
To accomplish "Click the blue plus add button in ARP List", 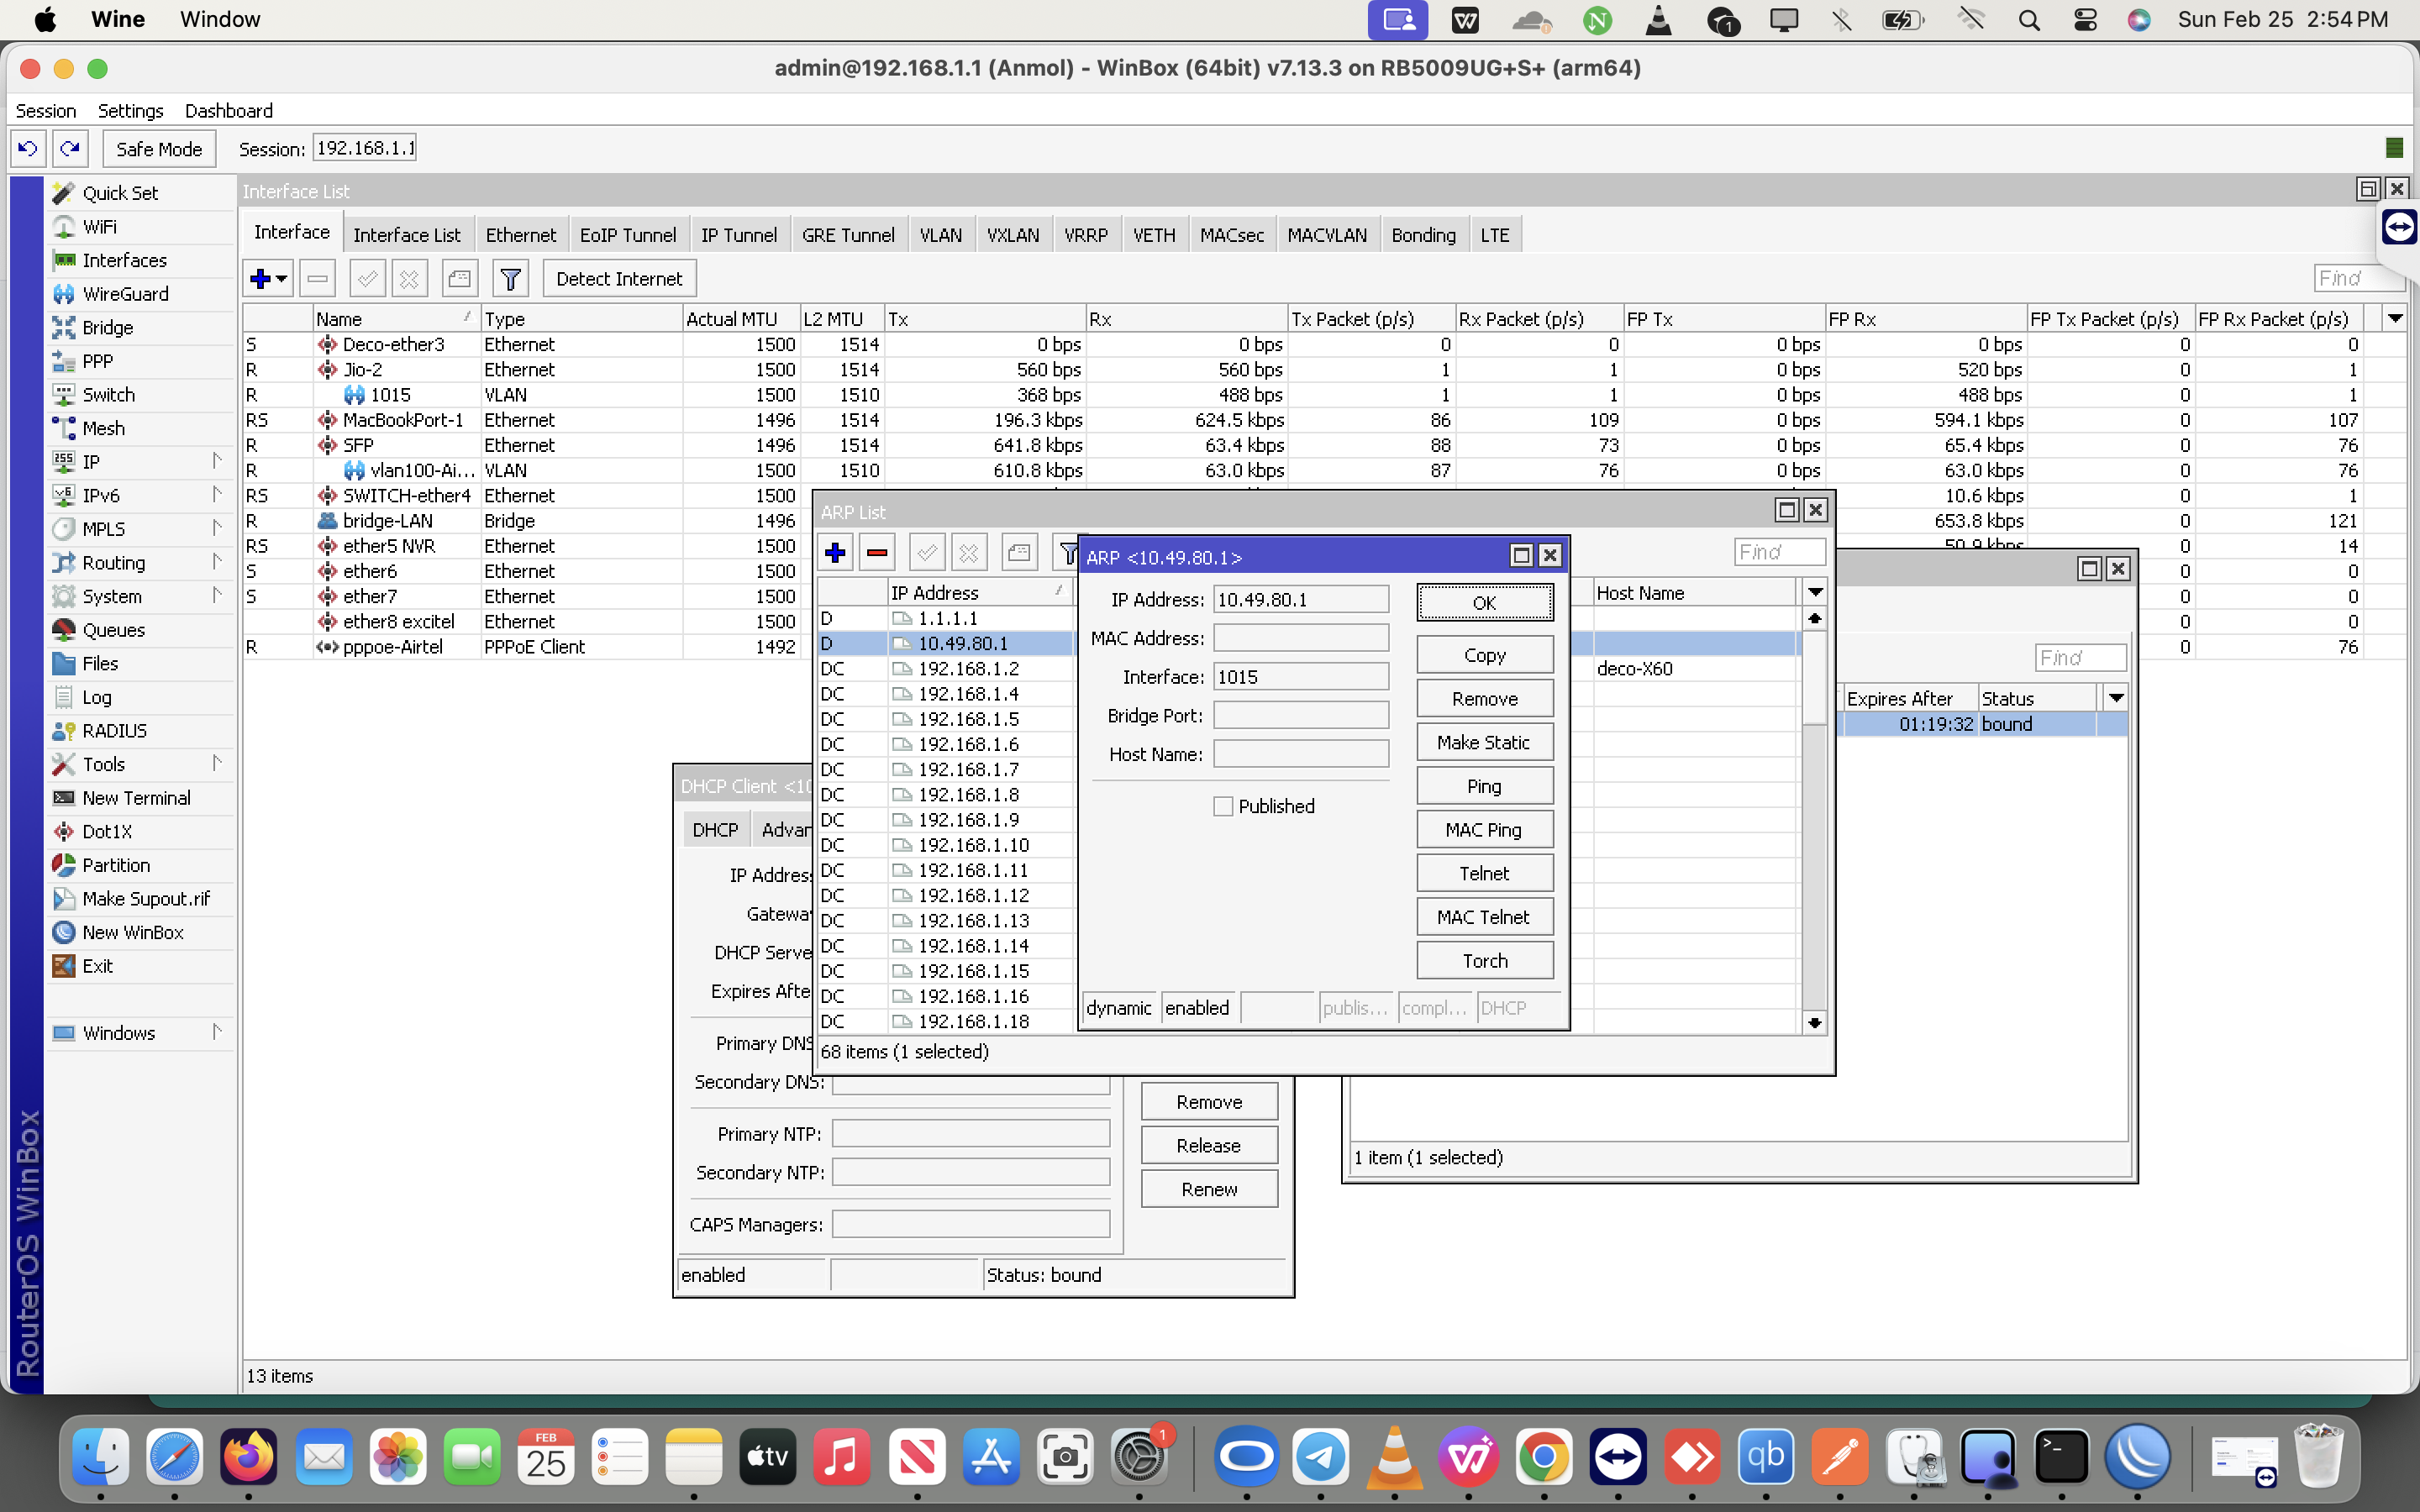I will click(x=835, y=552).
